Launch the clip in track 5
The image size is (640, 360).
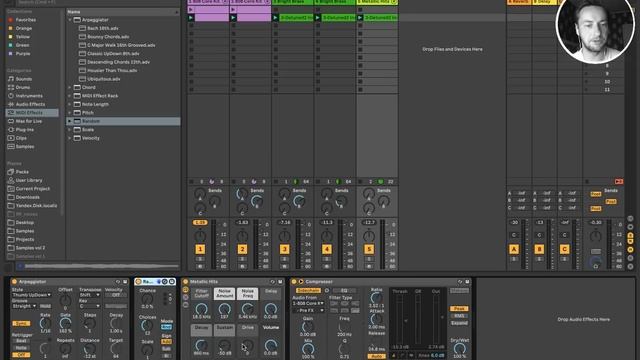360,18
